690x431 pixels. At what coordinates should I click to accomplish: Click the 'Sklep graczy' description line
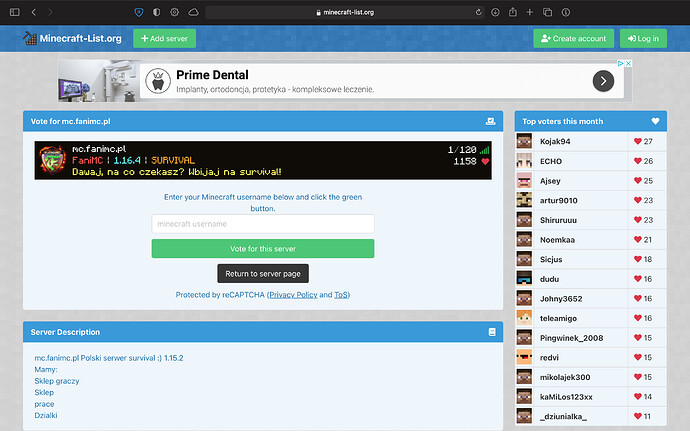57,381
